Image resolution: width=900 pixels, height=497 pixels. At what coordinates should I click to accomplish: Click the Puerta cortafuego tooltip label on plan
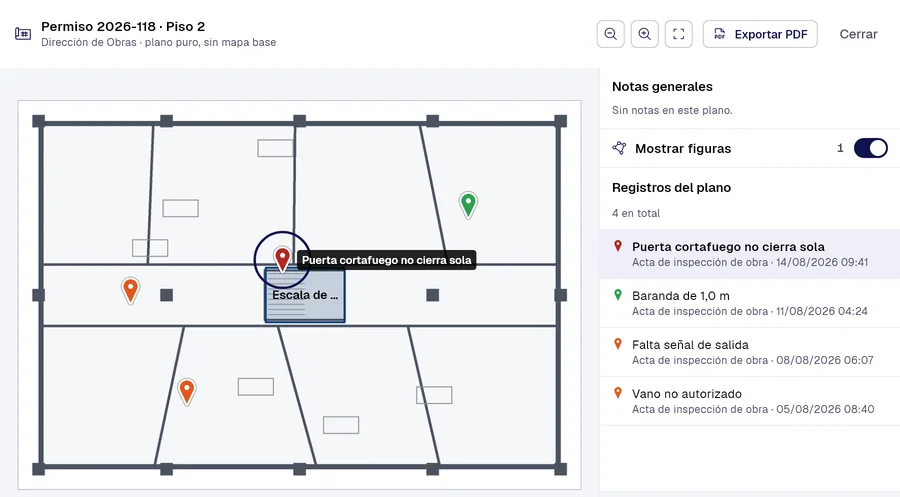(x=386, y=260)
